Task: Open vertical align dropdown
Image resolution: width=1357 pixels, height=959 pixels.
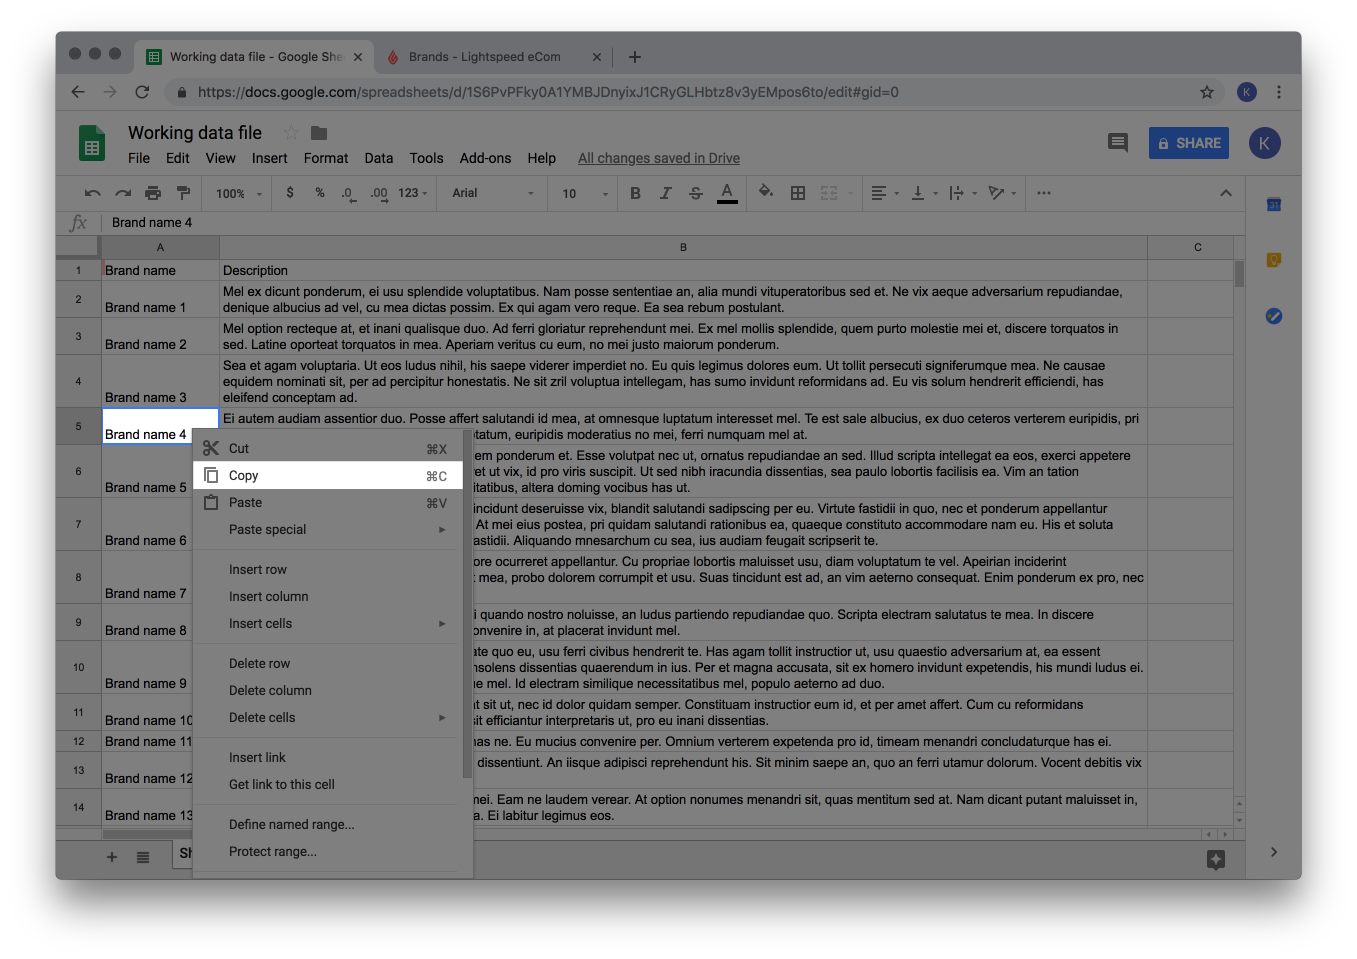Action: point(924,193)
